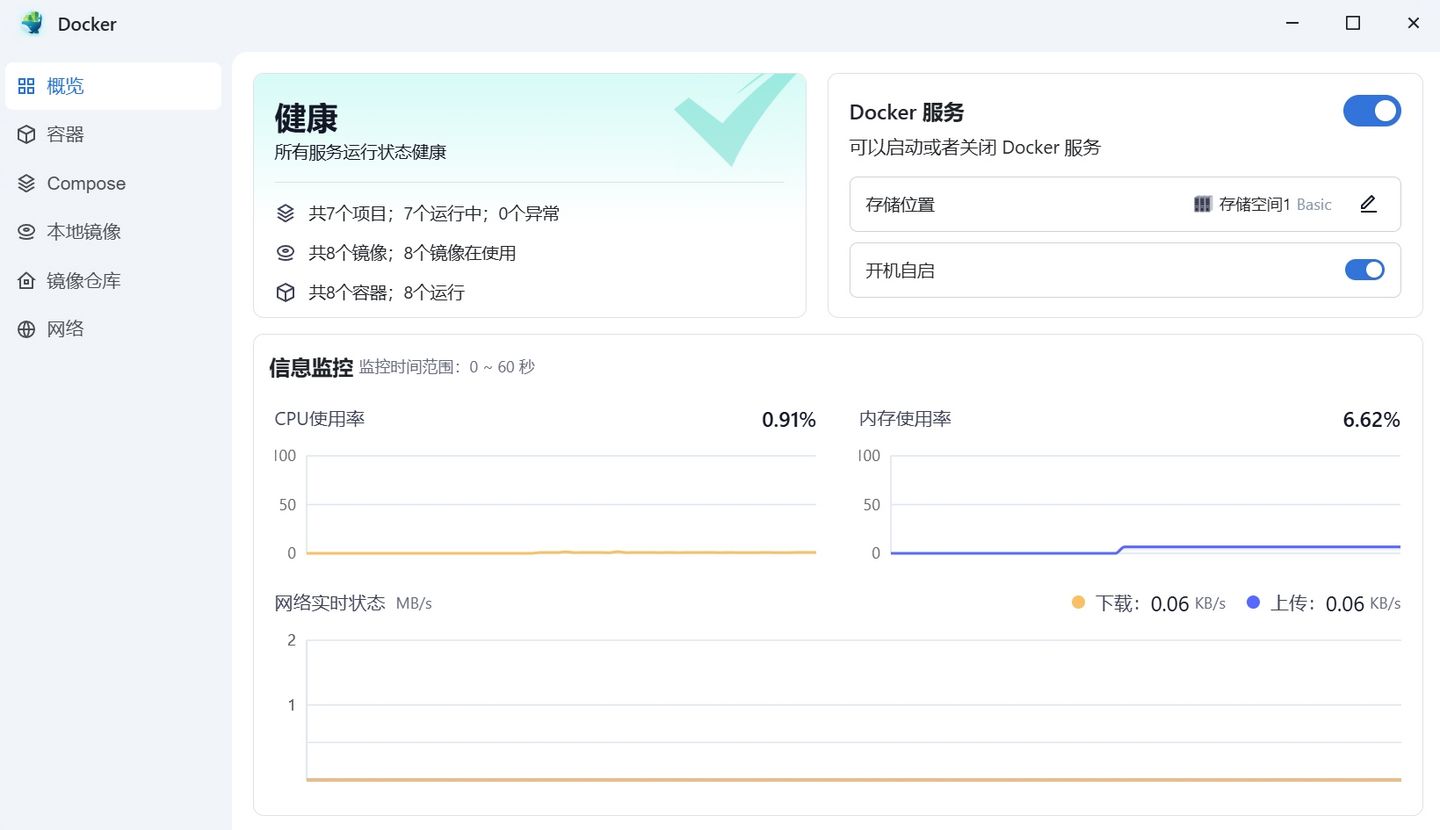Toggle the Docker 服务 switch off
Screen dimensions: 1440x830
(1371, 111)
